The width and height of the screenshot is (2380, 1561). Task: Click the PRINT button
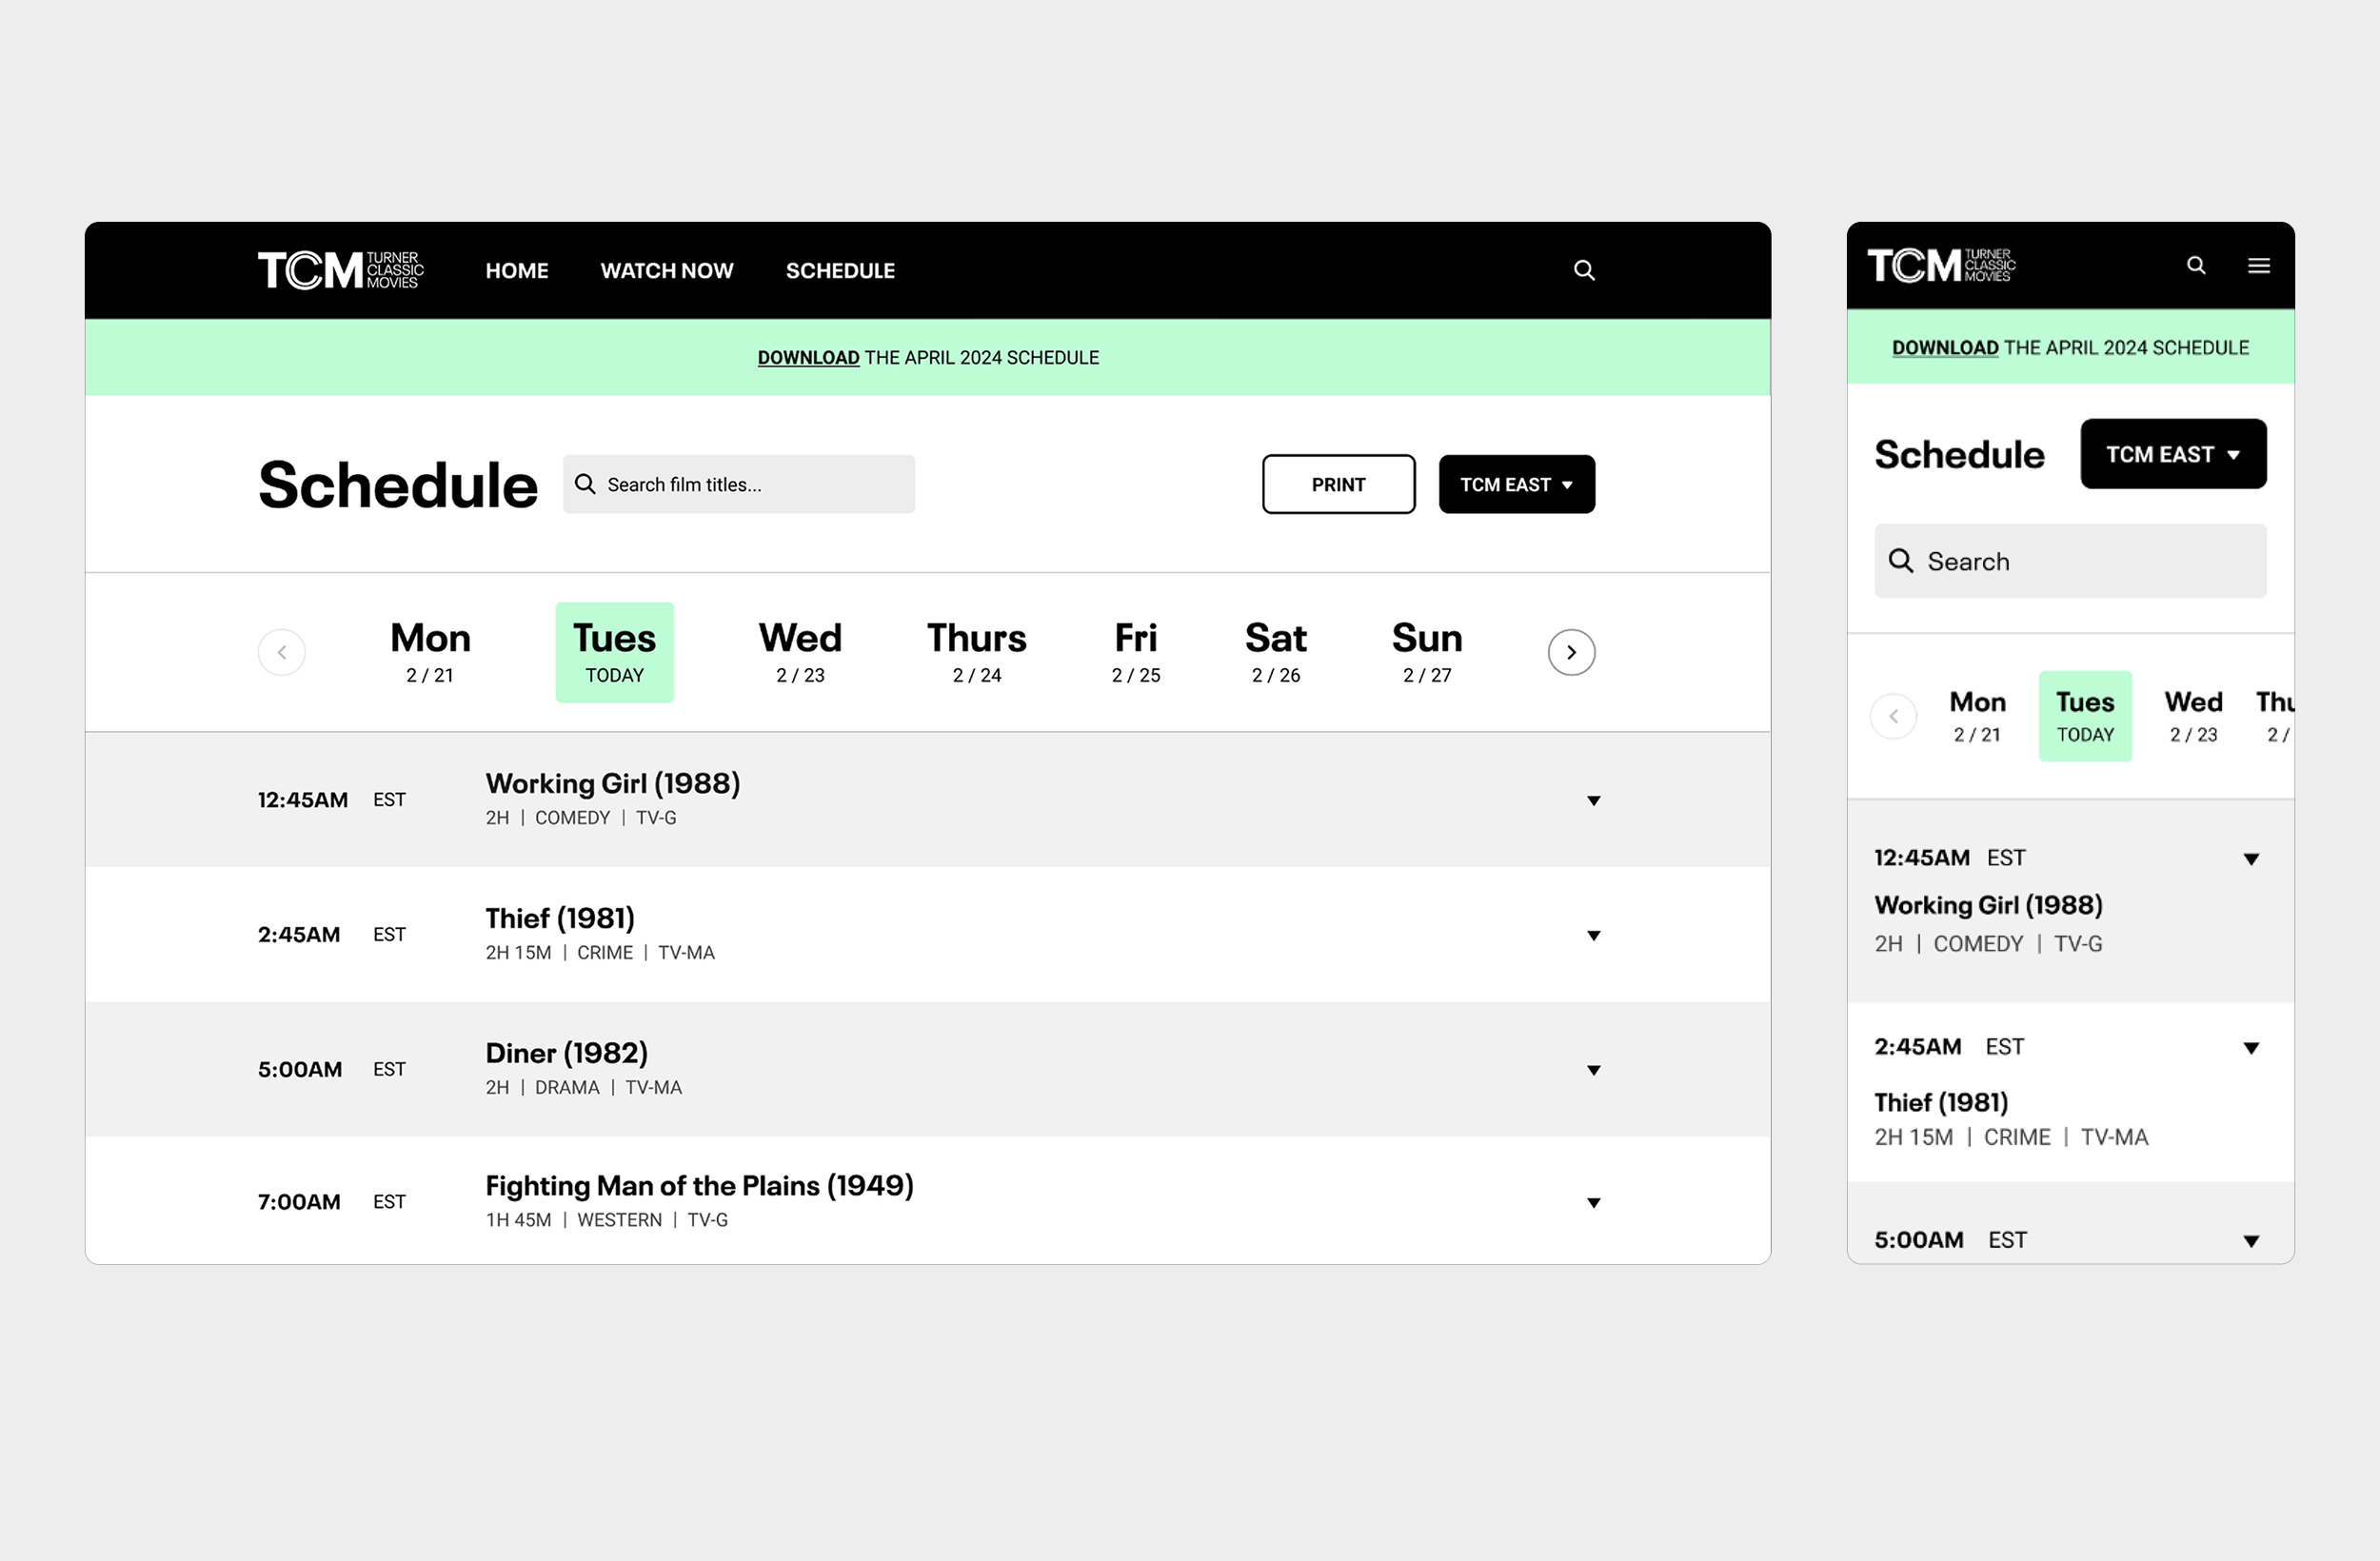(x=1338, y=485)
